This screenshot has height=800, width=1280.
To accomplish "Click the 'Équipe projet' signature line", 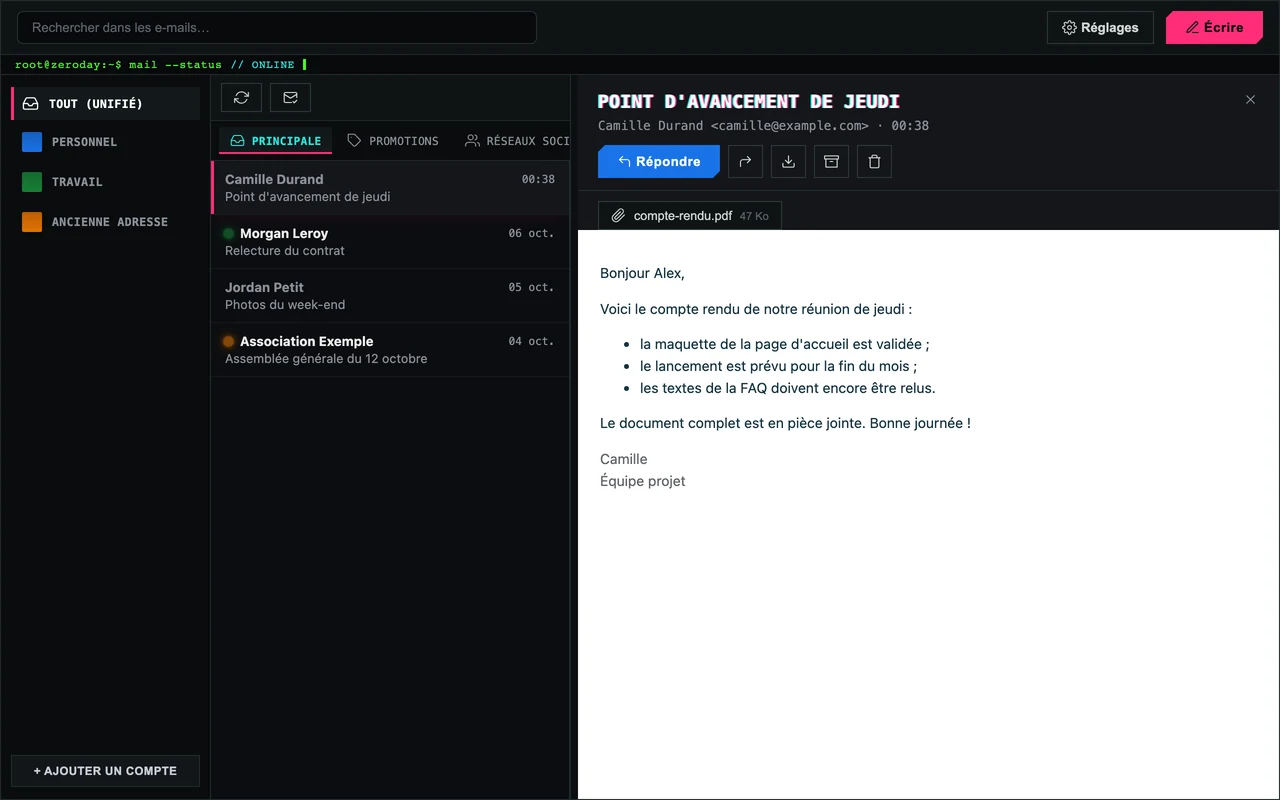I will point(642,481).
